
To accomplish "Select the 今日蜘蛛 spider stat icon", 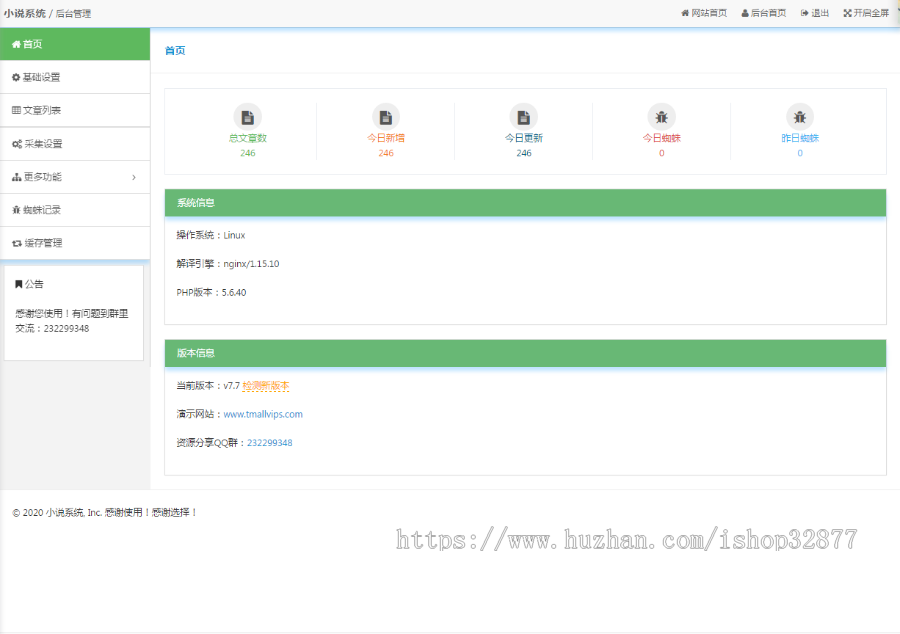I will coord(661,115).
